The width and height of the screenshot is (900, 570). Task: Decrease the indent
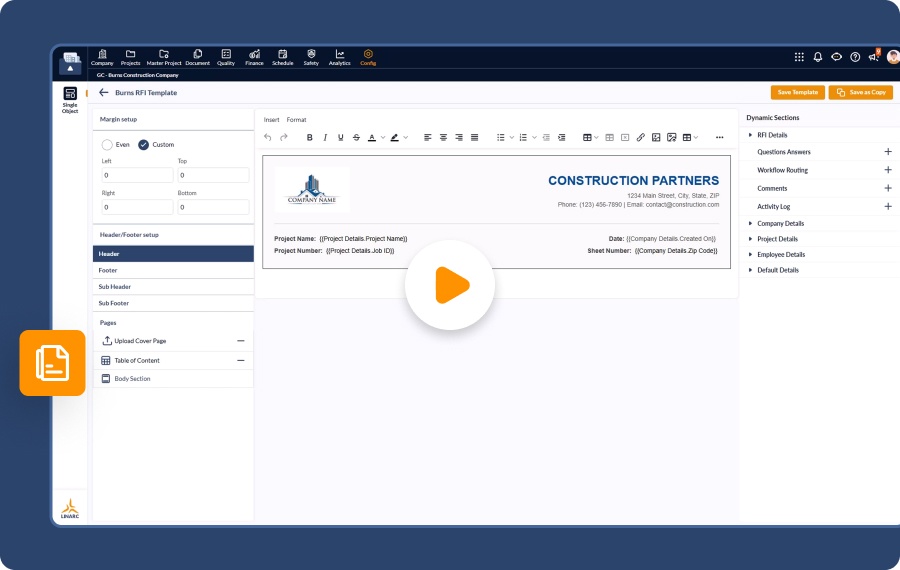point(546,137)
